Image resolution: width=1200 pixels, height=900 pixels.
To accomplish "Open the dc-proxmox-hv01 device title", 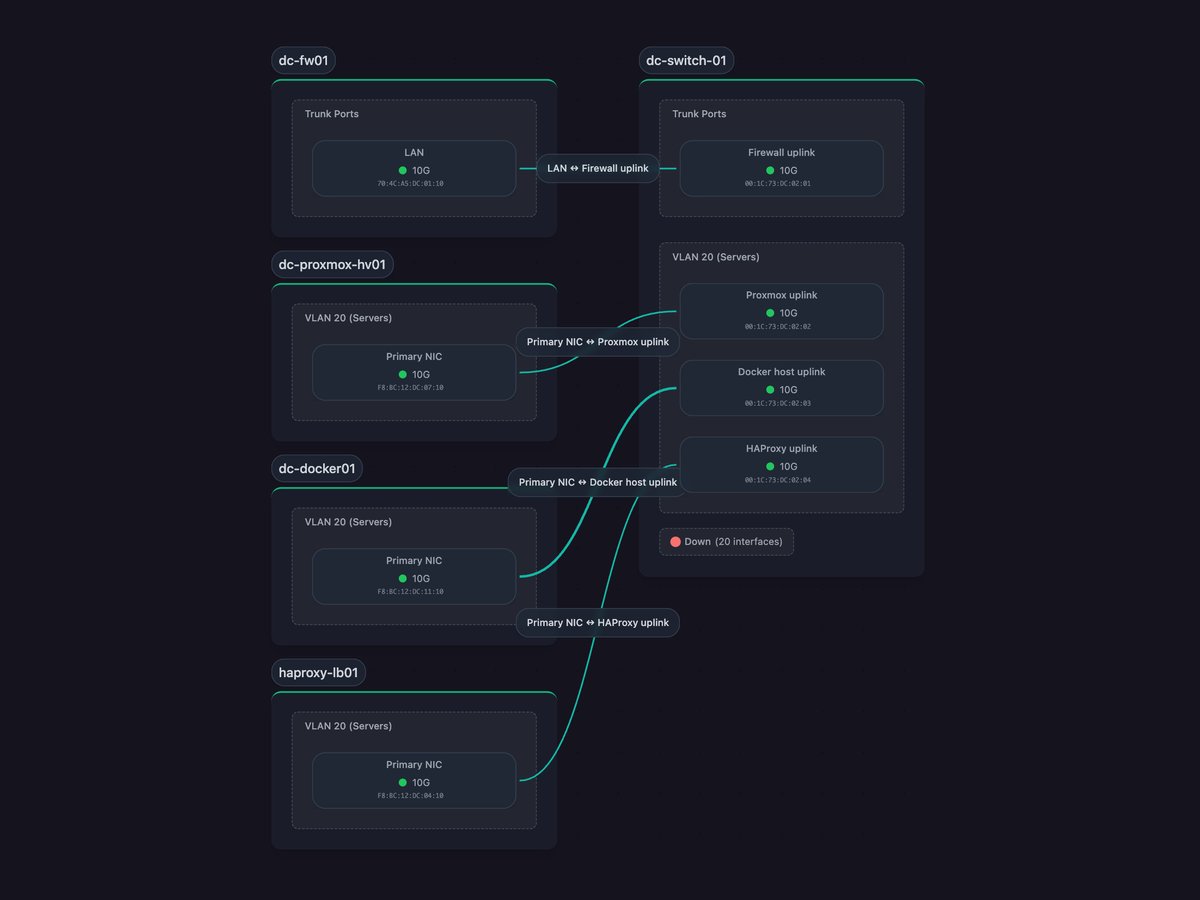I will (x=333, y=265).
